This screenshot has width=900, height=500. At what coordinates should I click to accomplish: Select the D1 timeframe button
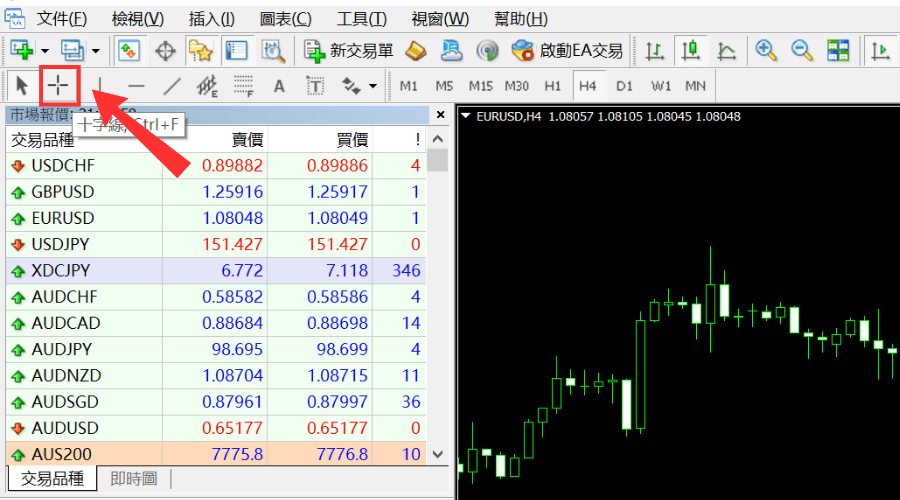pyautogui.click(x=624, y=86)
